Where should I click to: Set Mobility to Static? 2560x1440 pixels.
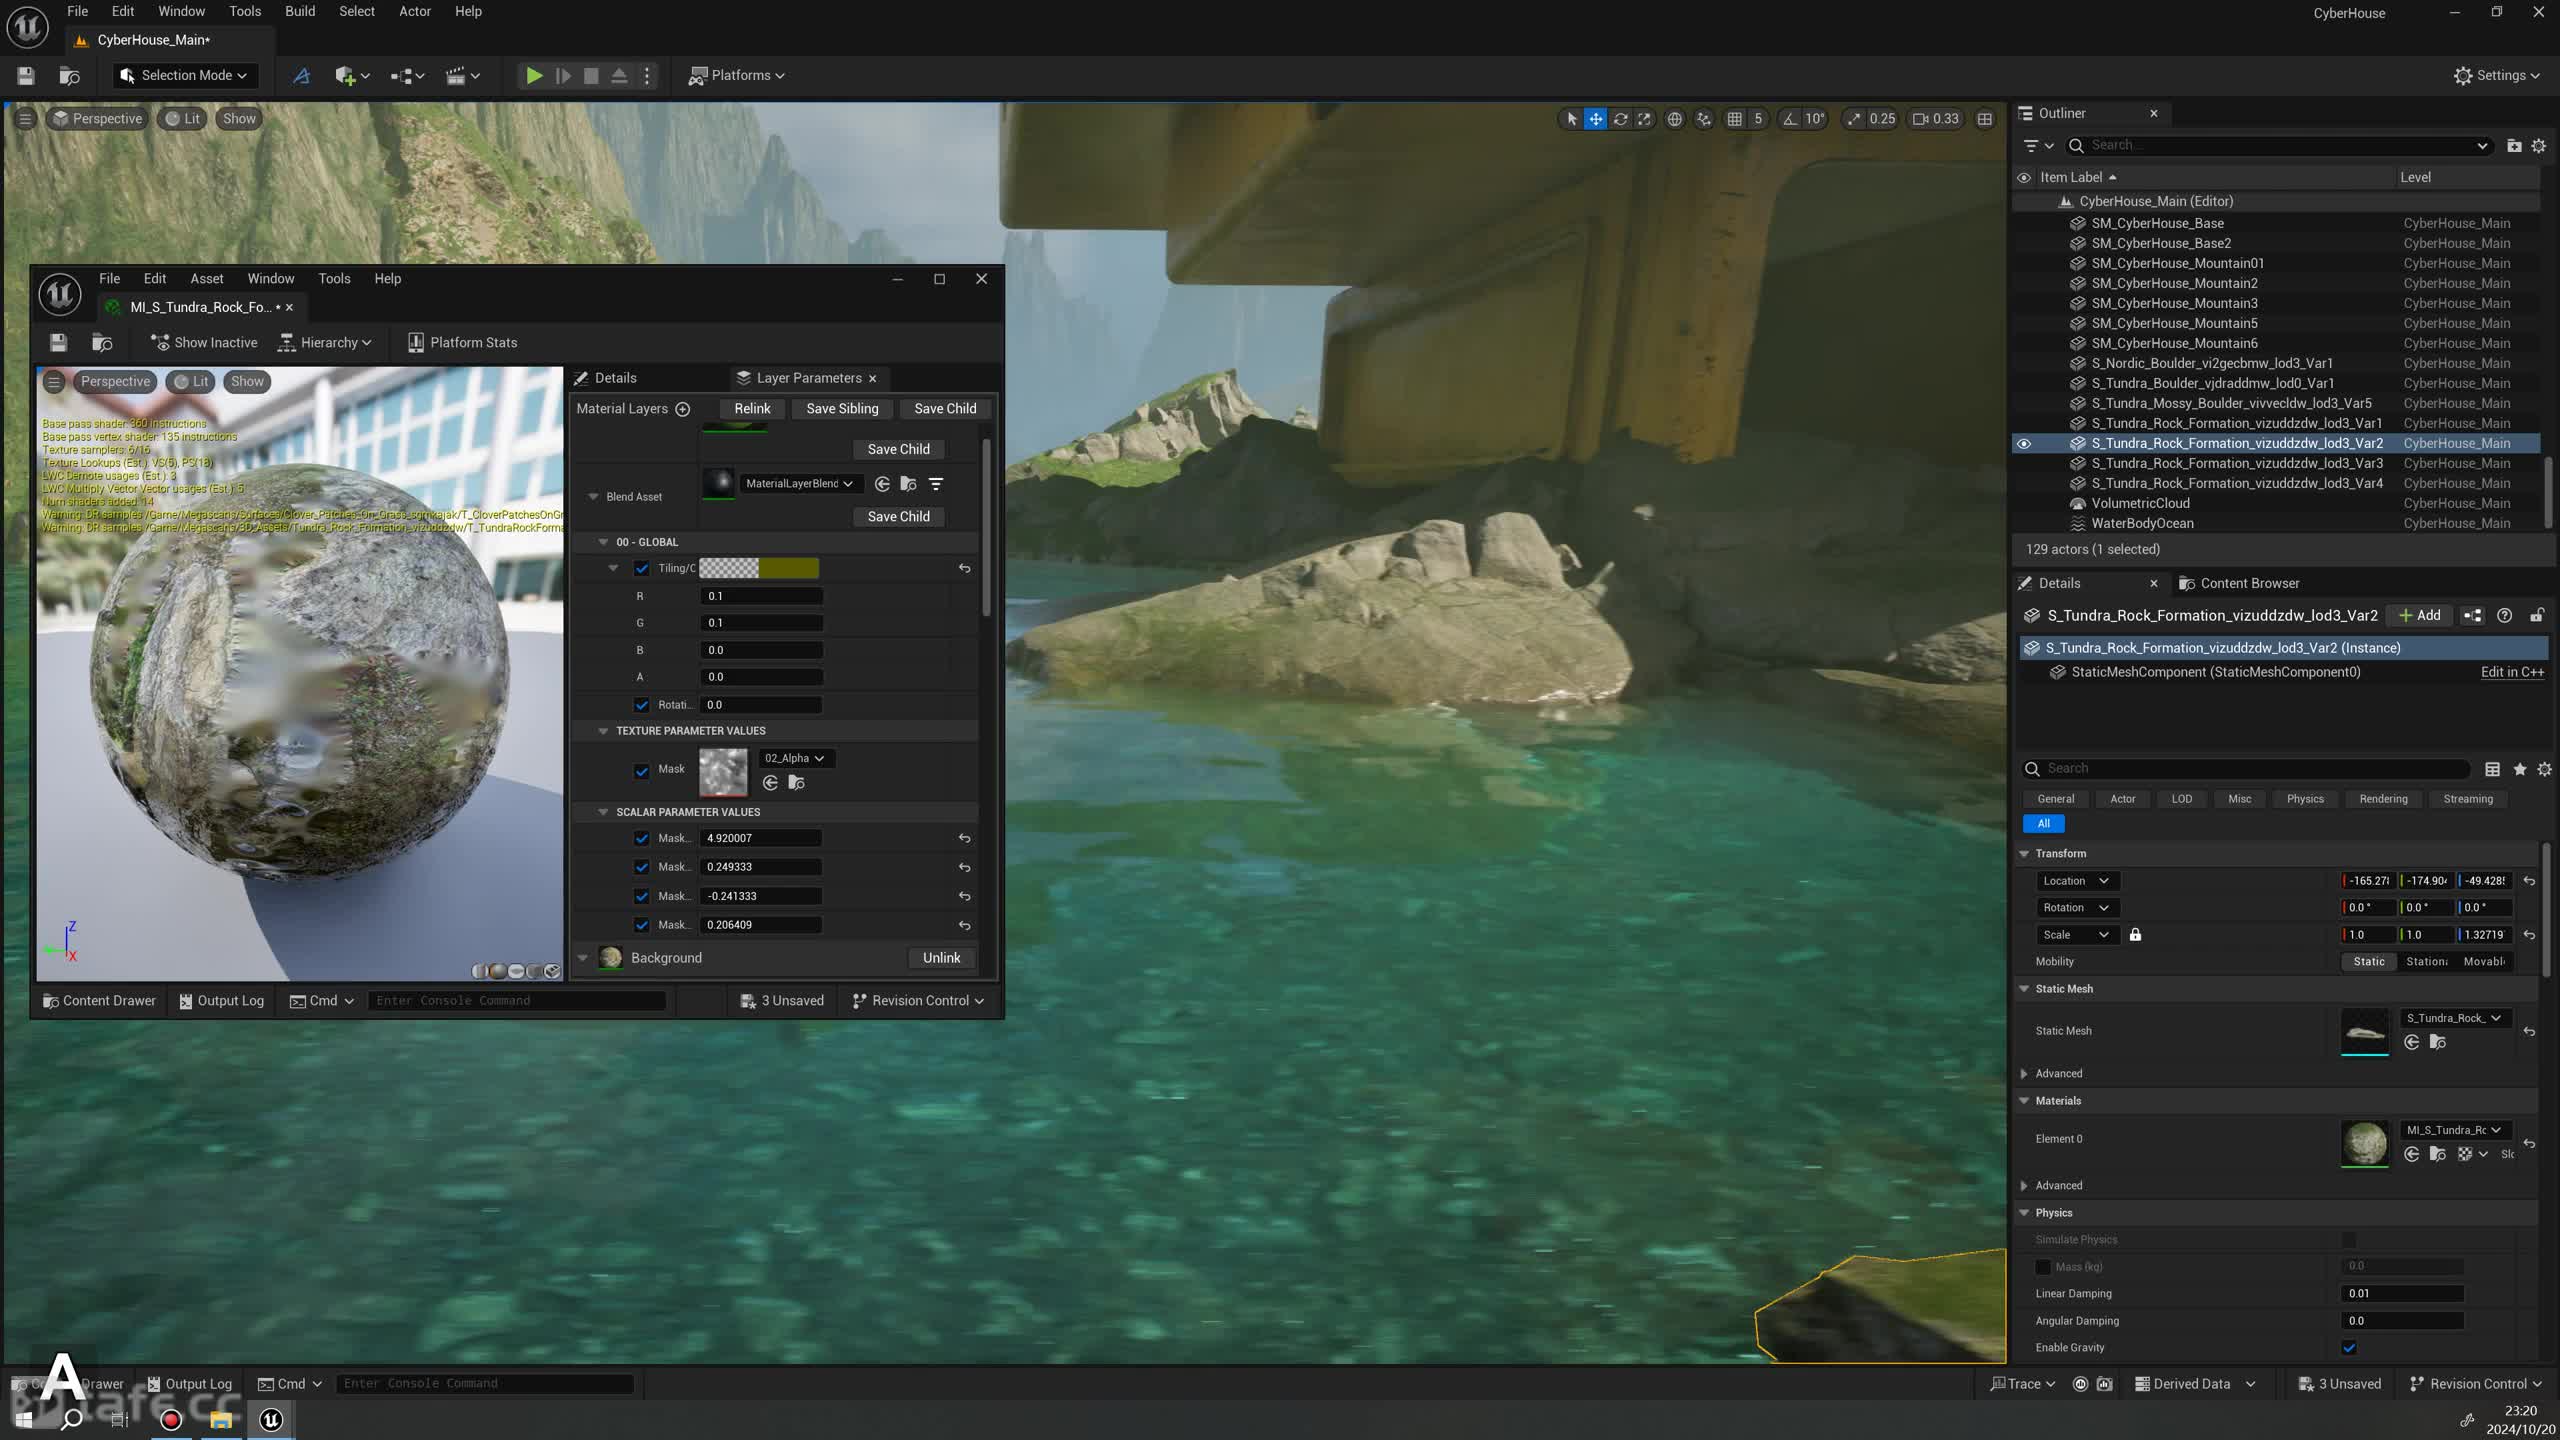2368,962
